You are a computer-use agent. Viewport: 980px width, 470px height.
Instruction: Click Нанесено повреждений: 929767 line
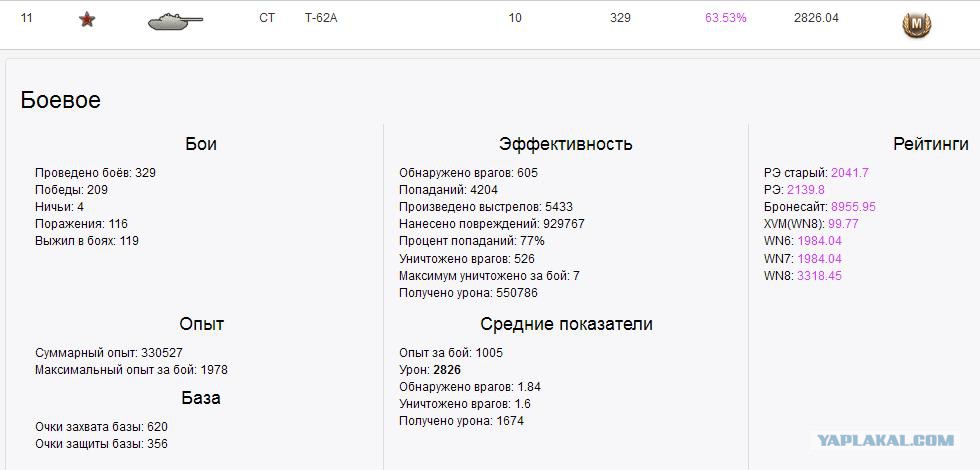pos(492,224)
